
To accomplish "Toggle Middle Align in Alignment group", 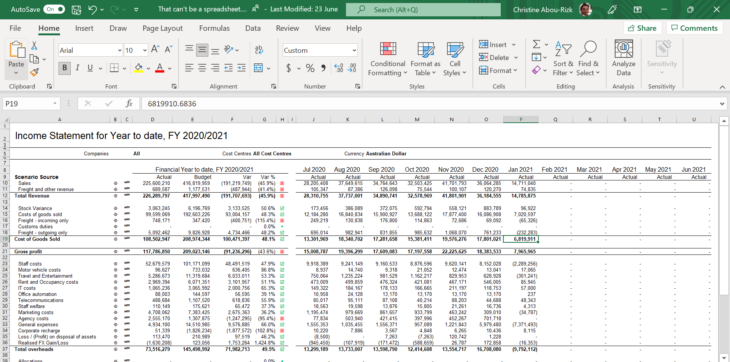I will (202, 50).
